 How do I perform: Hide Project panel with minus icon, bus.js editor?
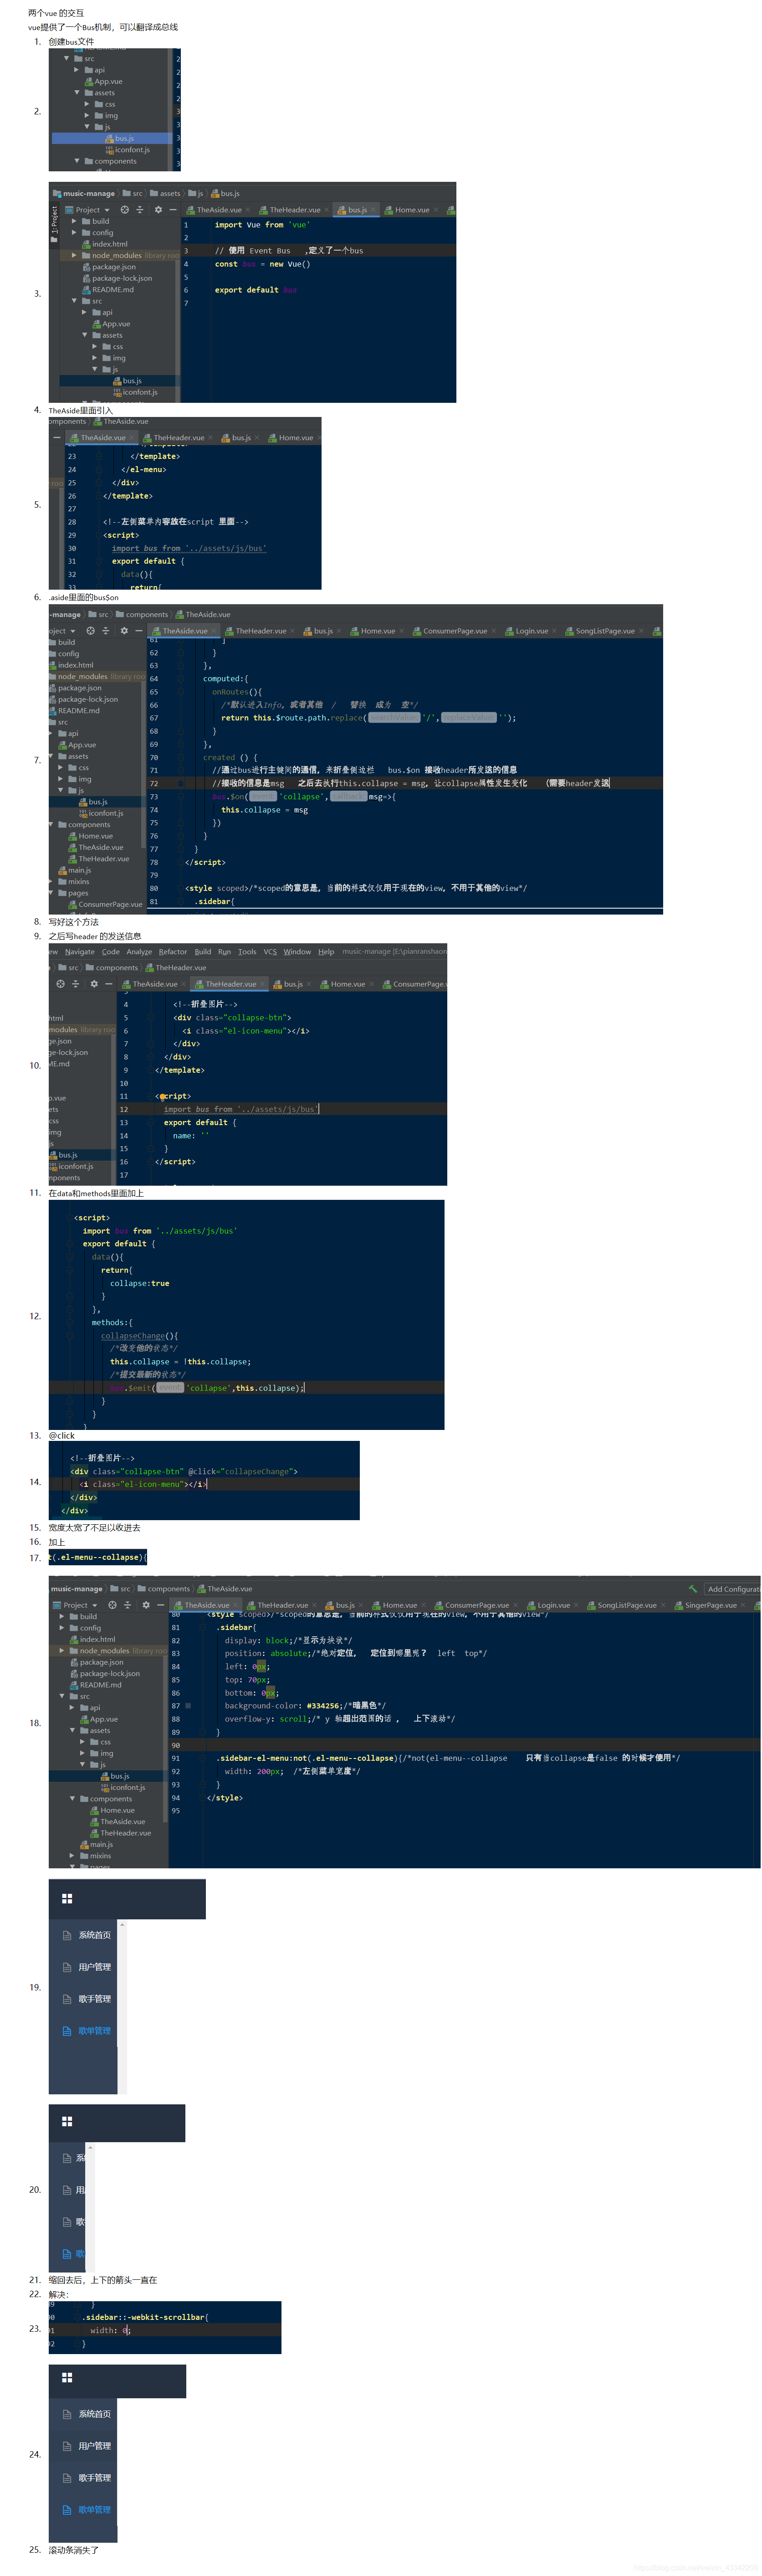pyautogui.click(x=173, y=210)
